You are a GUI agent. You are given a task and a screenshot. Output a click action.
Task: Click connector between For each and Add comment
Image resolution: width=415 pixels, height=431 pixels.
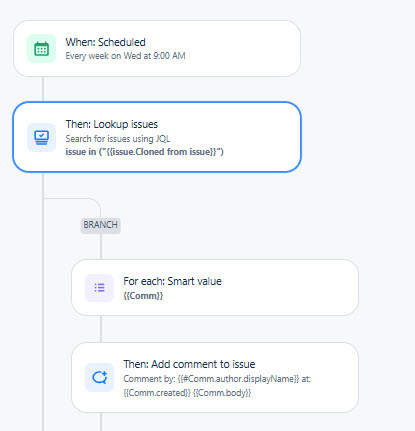coord(101,329)
